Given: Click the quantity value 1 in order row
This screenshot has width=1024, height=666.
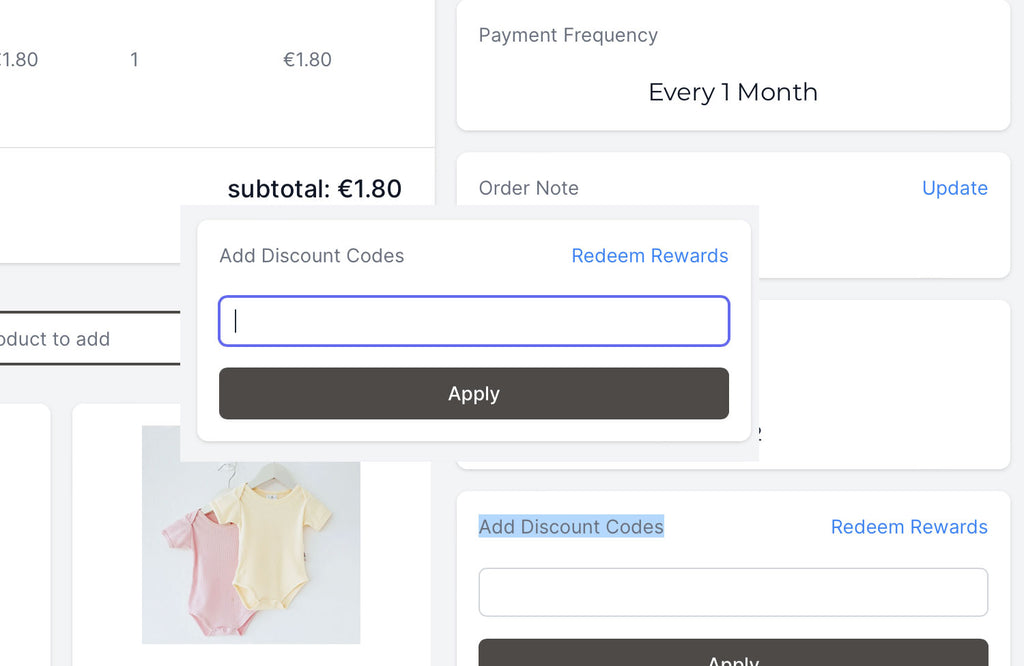Looking at the screenshot, I should click(x=134, y=59).
